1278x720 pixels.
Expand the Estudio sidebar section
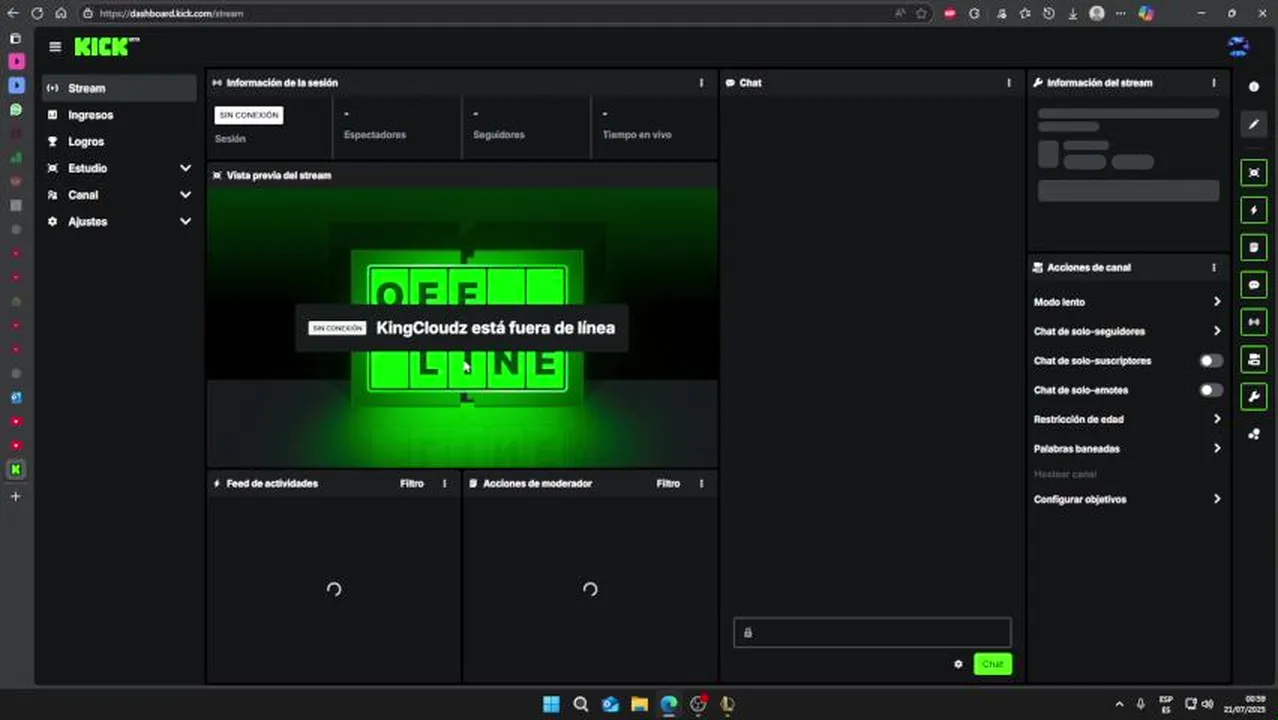(x=185, y=168)
